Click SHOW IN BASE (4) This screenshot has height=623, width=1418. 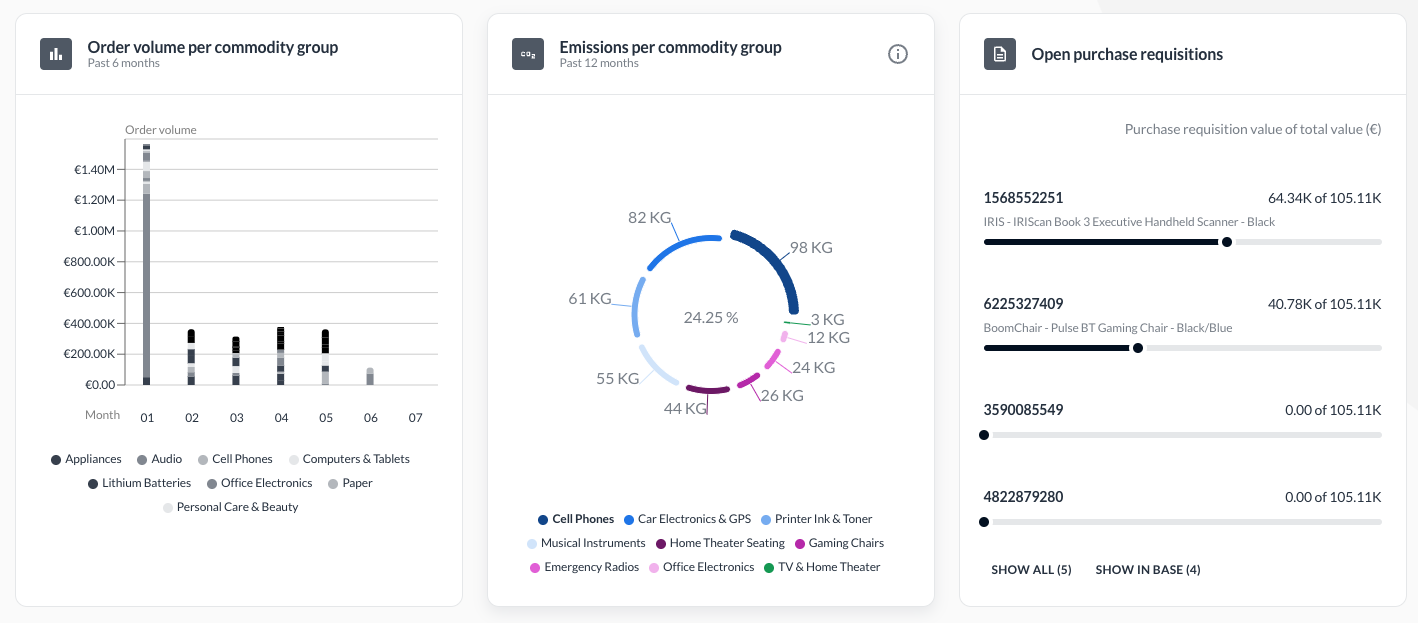click(1148, 569)
